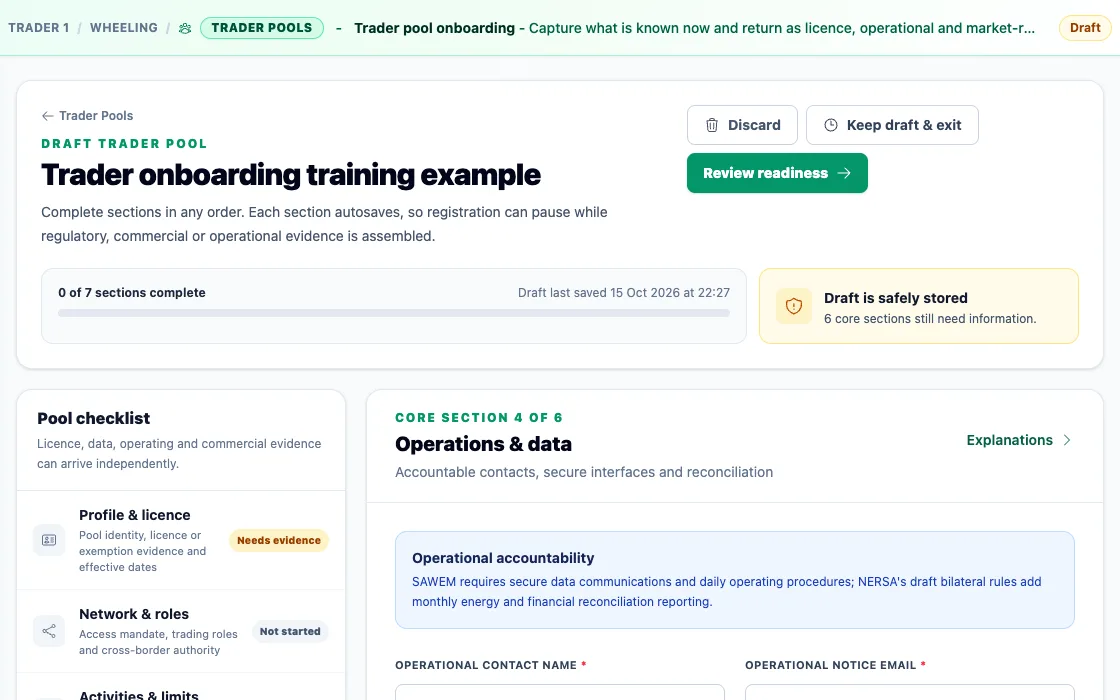The image size is (1120, 700).
Task: Click the trash icon on Discard
Action: [x=711, y=125]
